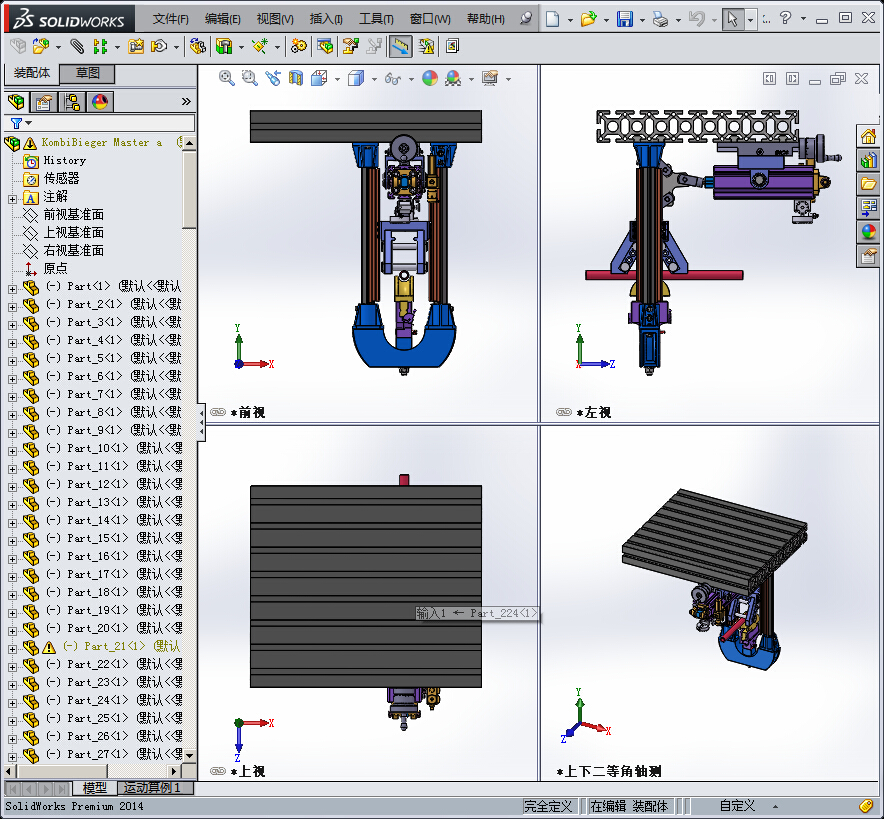Select the 前视基准面 plane in tree

coord(73,214)
